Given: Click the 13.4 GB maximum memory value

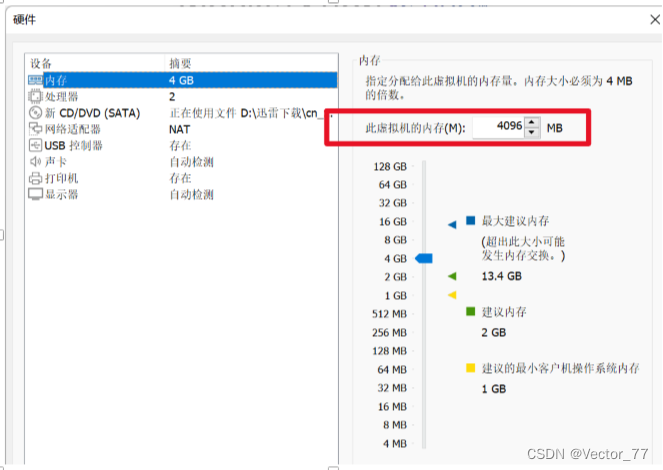Looking at the screenshot, I should click(x=501, y=276).
